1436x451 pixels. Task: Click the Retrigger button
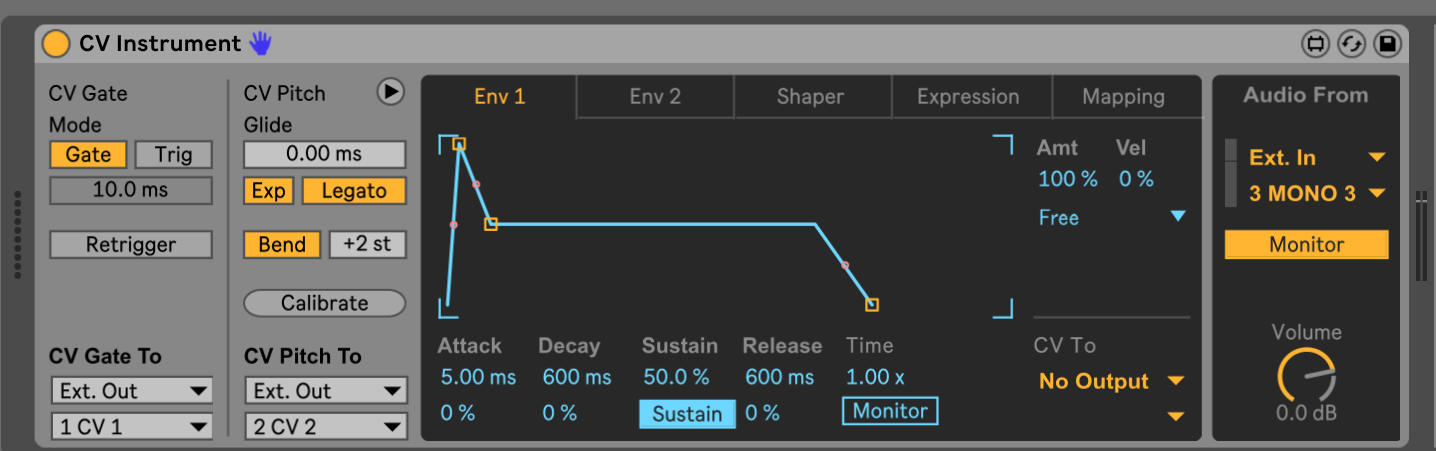[131, 245]
